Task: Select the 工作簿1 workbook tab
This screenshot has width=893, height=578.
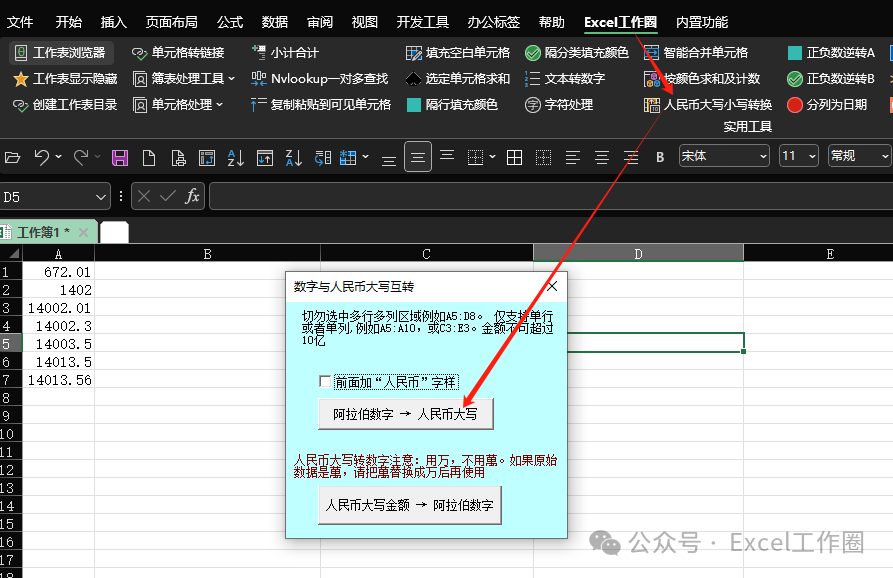Action: (x=43, y=232)
